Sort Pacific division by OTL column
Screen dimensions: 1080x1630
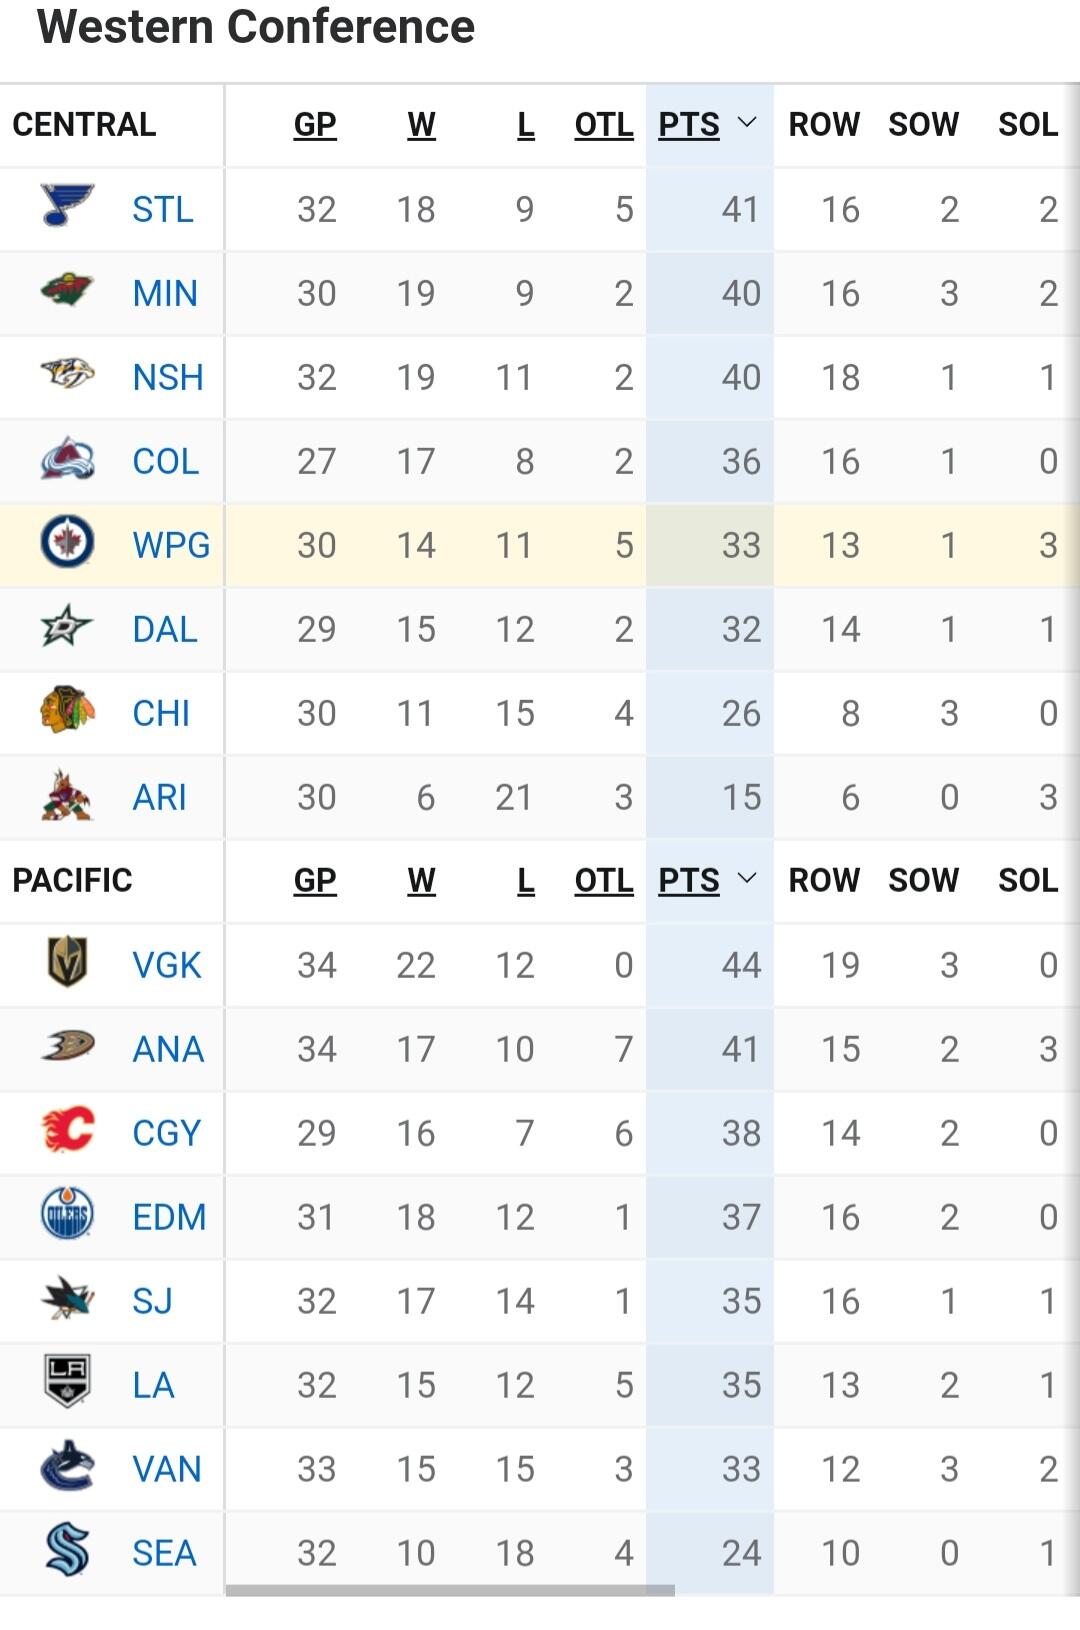click(603, 880)
